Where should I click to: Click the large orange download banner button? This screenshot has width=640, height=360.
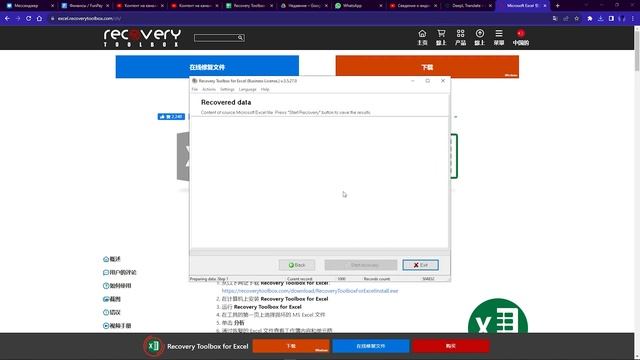(x=427, y=67)
